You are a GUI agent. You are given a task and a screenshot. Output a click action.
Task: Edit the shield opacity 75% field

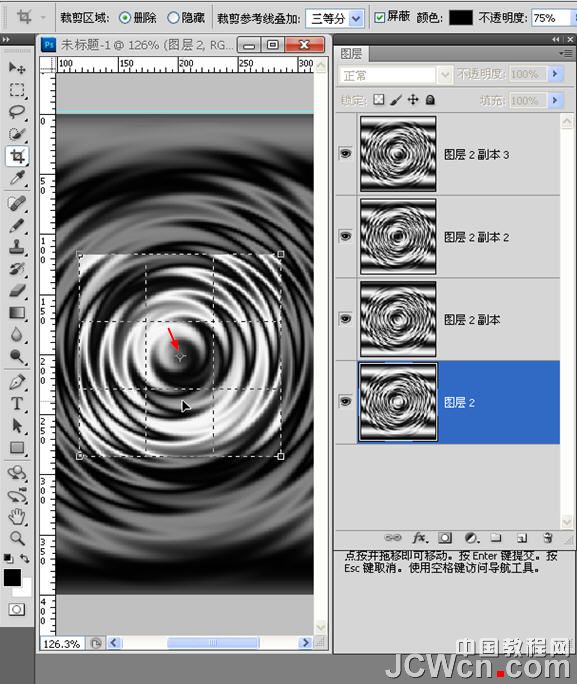pyautogui.click(x=550, y=18)
